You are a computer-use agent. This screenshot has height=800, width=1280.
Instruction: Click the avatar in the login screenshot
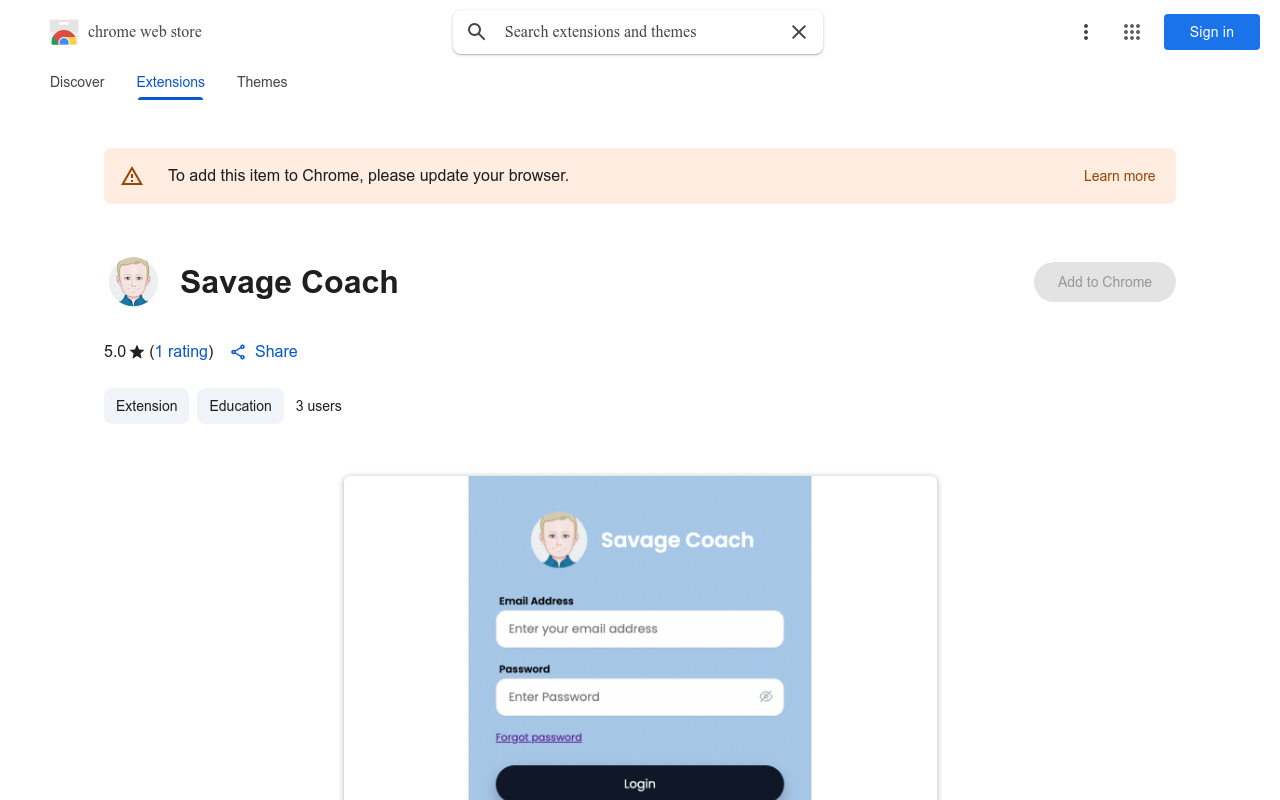click(559, 540)
